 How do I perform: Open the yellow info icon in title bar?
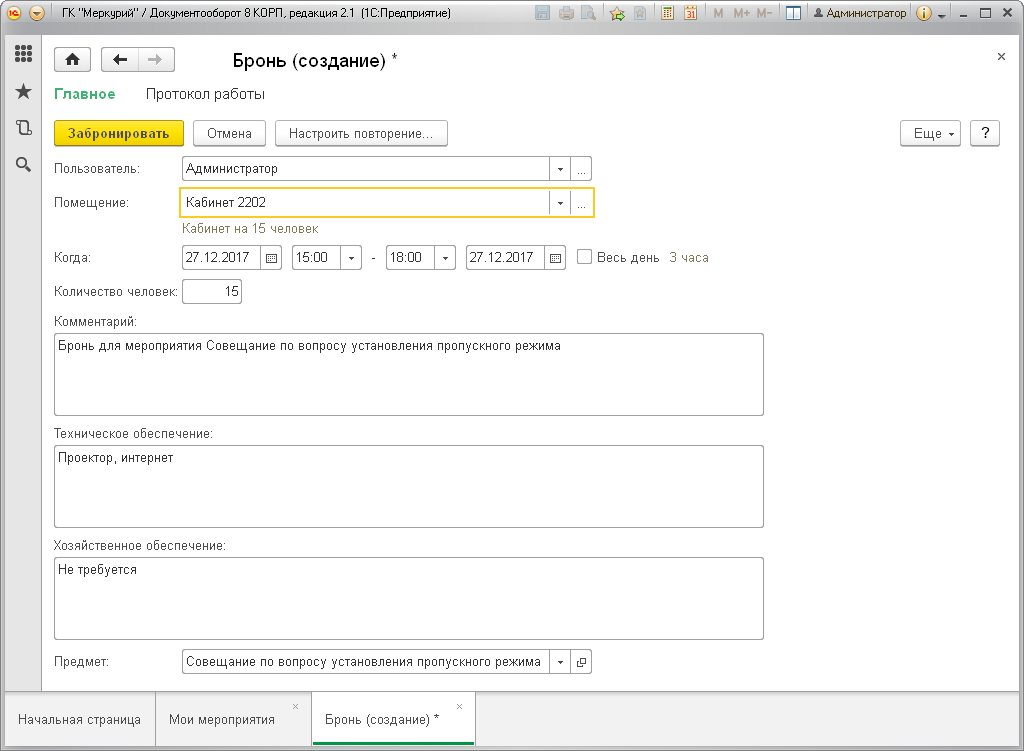point(923,13)
